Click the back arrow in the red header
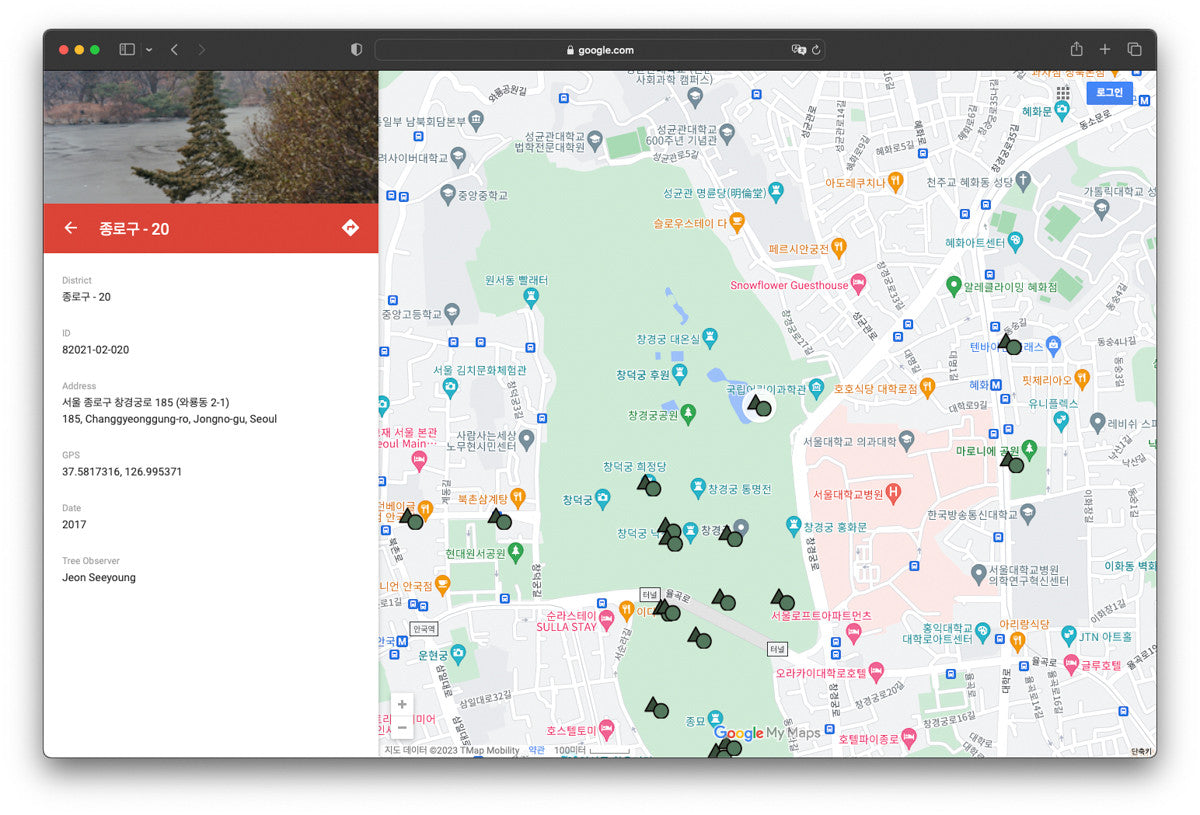Screen dimensions: 1200x815 71,228
